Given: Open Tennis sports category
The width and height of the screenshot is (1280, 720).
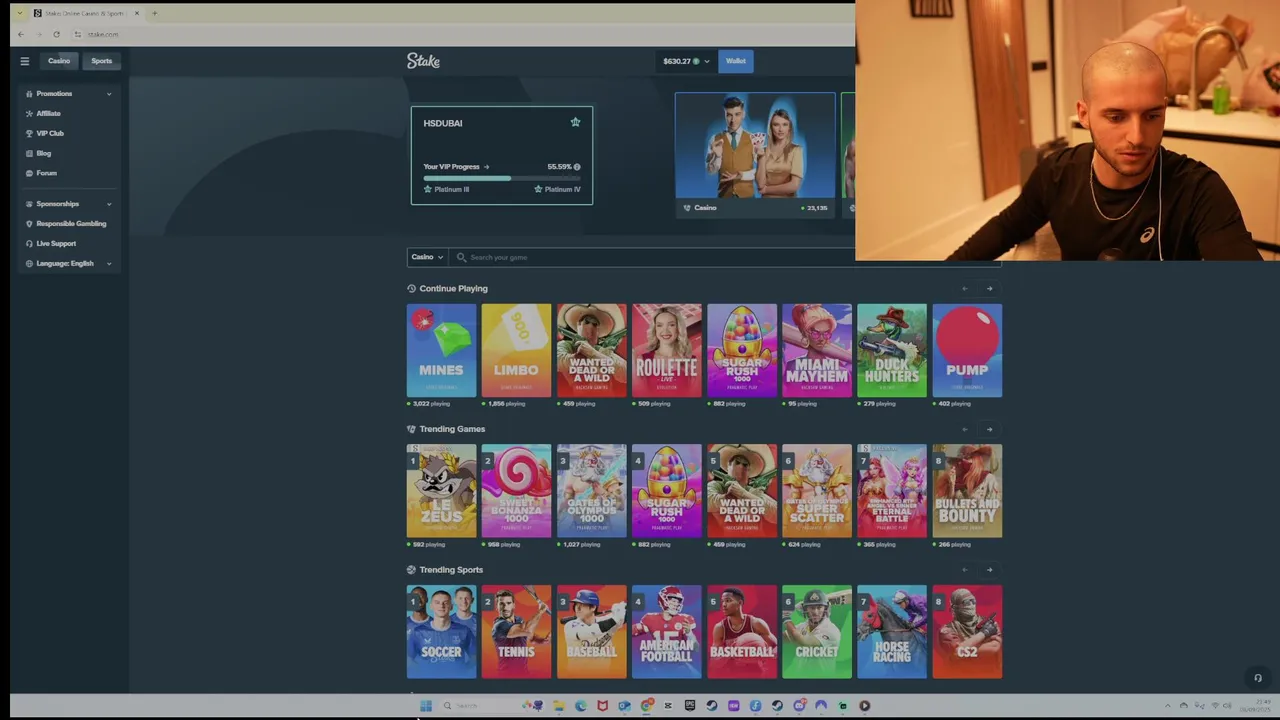Looking at the screenshot, I should point(516,632).
